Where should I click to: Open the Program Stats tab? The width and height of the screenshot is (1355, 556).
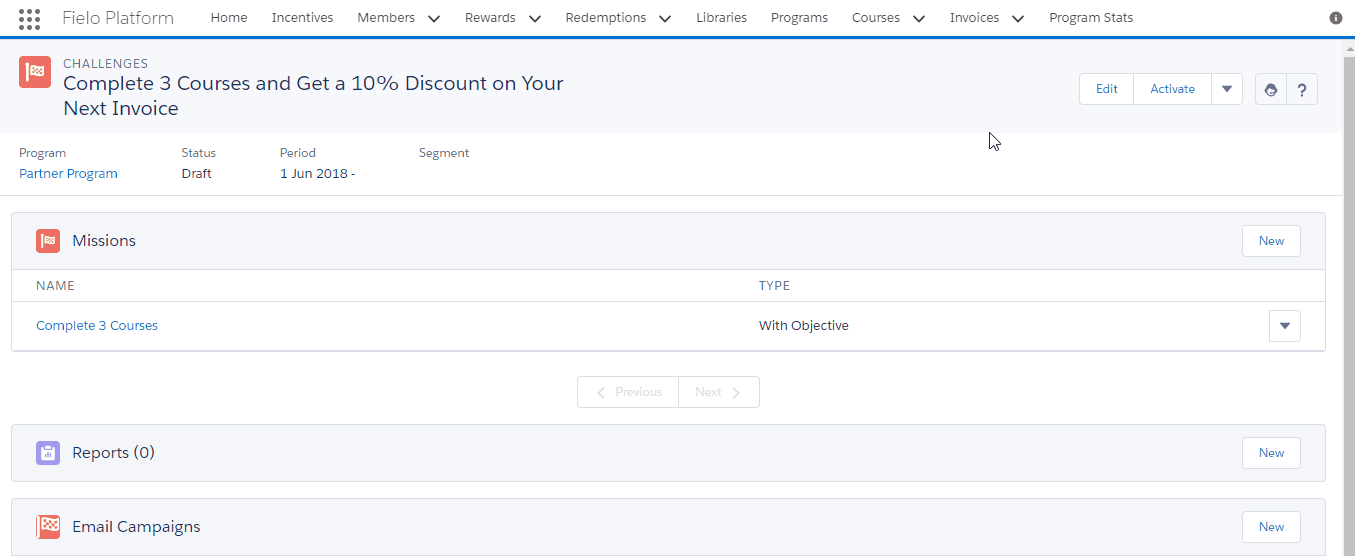pos(1091,18)
